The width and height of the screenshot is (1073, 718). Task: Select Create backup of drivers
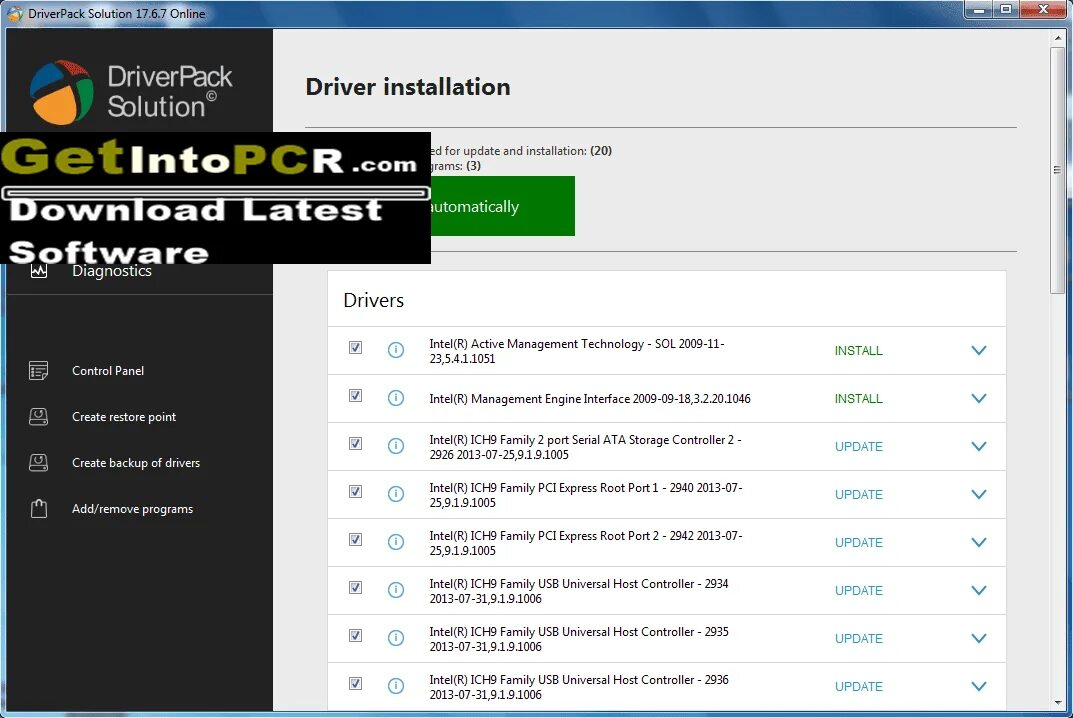[136, 463]
